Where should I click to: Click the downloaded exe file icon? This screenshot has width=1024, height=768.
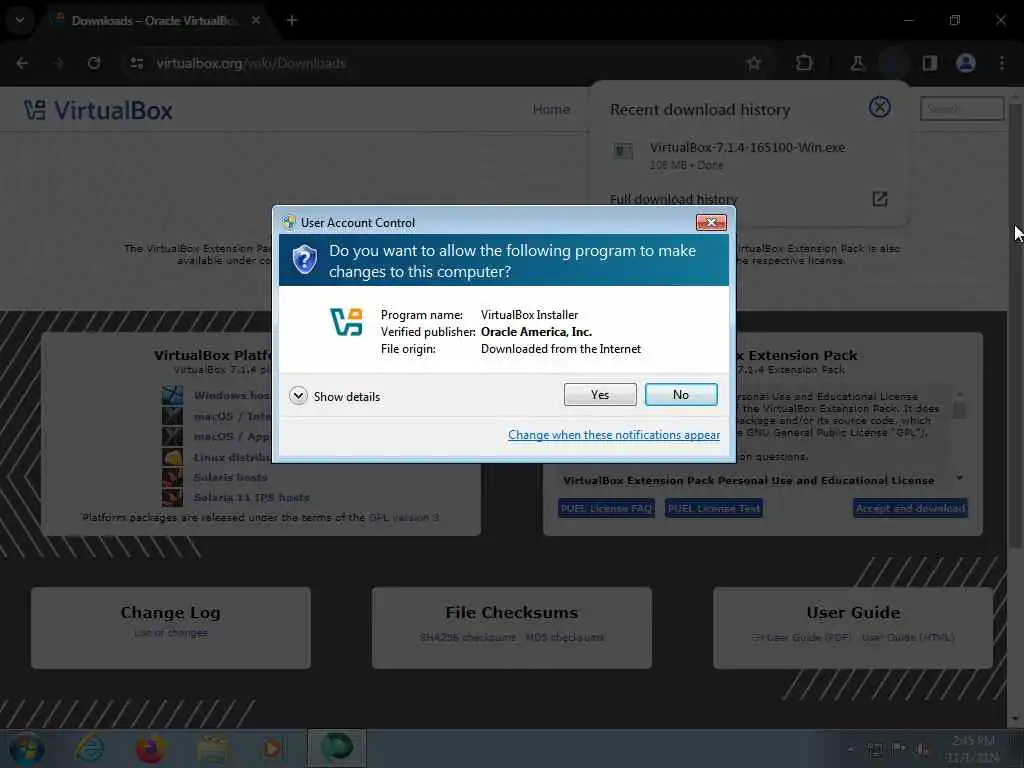[x=623, y=152]
